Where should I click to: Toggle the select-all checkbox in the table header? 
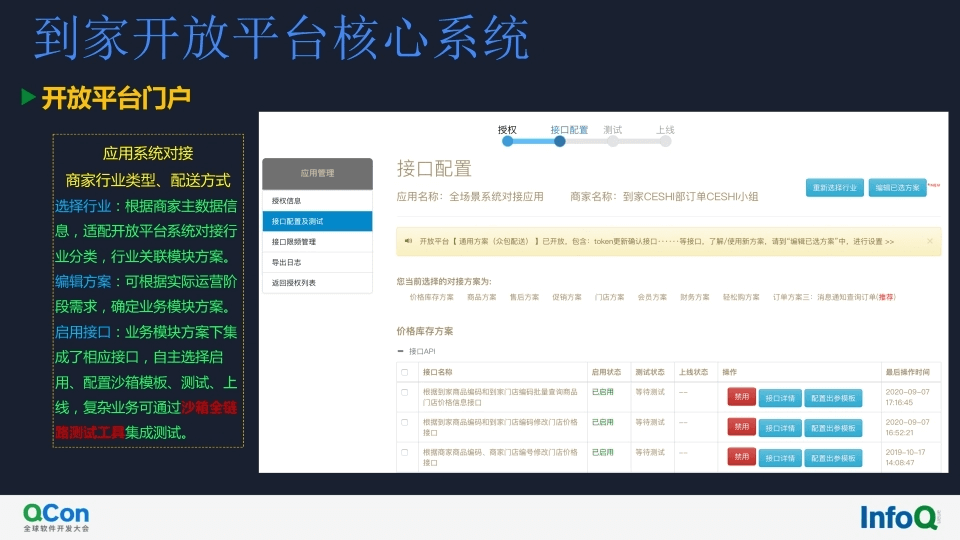[x=405, y=372]
